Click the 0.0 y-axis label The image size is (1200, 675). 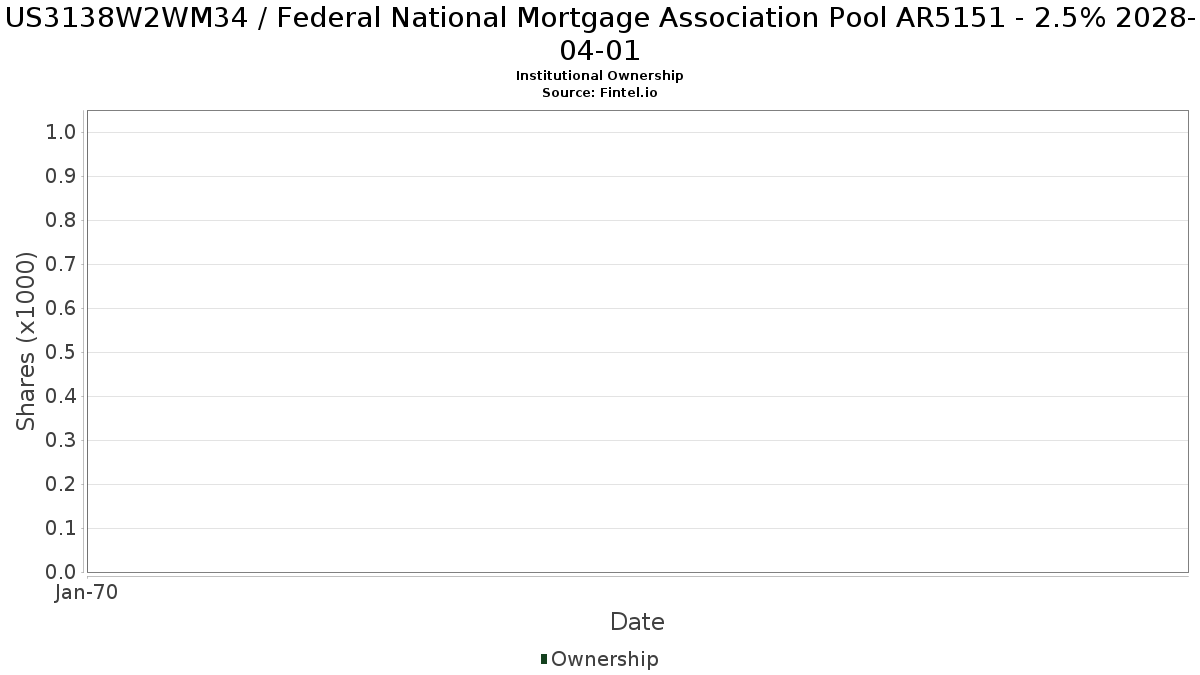click(x=62, y=573)
